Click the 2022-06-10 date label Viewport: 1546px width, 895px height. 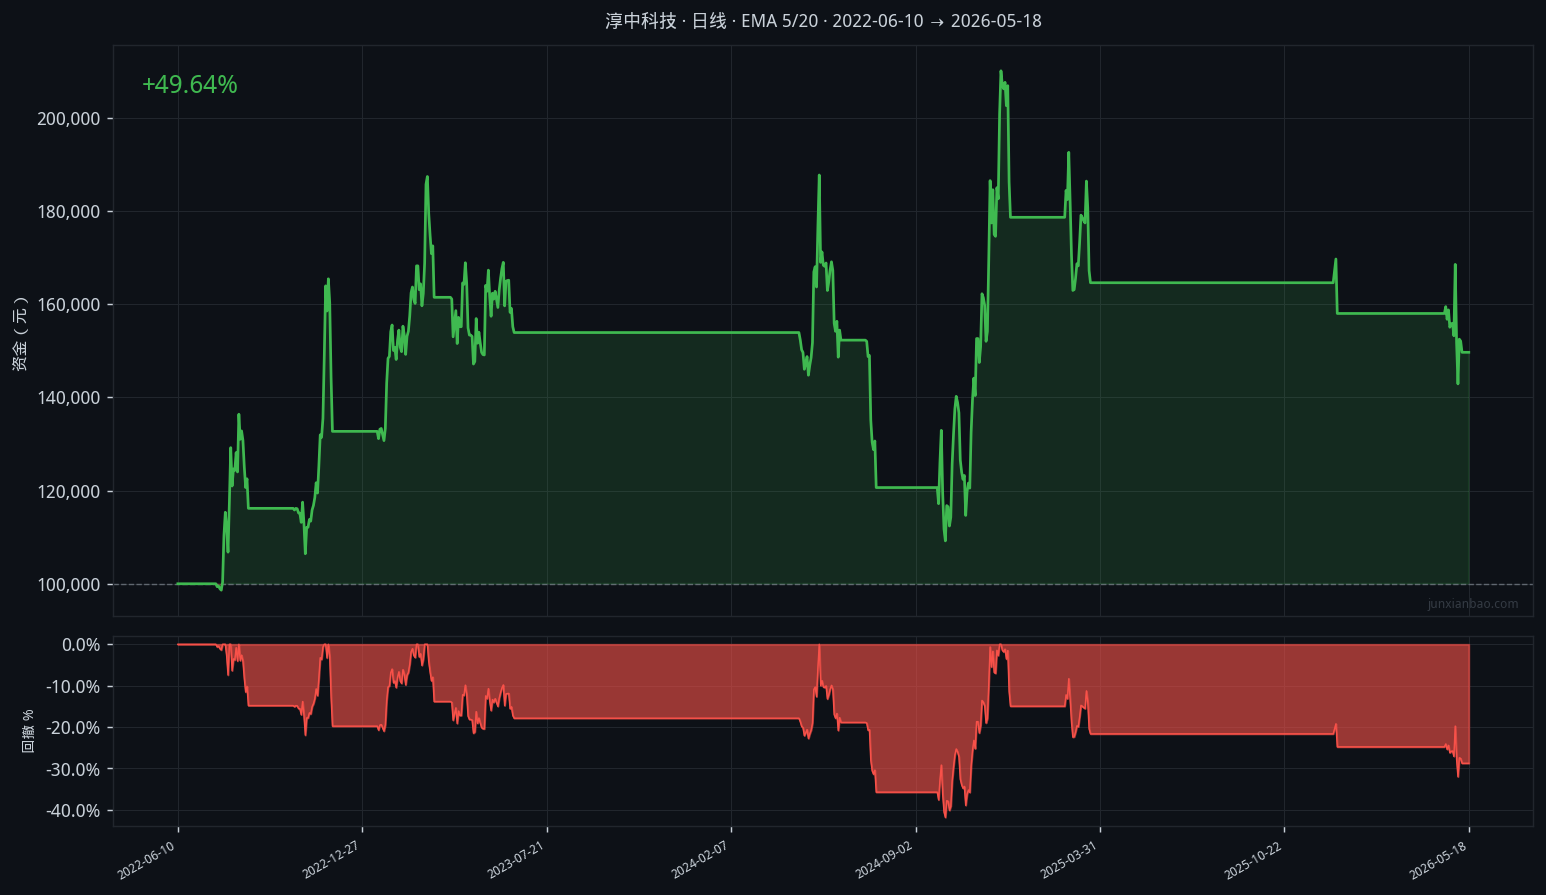click(x=147, y=860)
